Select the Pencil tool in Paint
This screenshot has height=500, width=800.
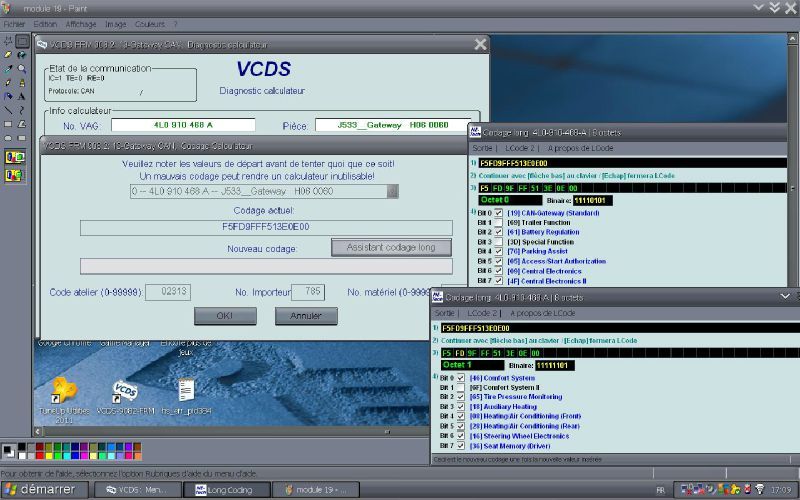tap(8, 83)
